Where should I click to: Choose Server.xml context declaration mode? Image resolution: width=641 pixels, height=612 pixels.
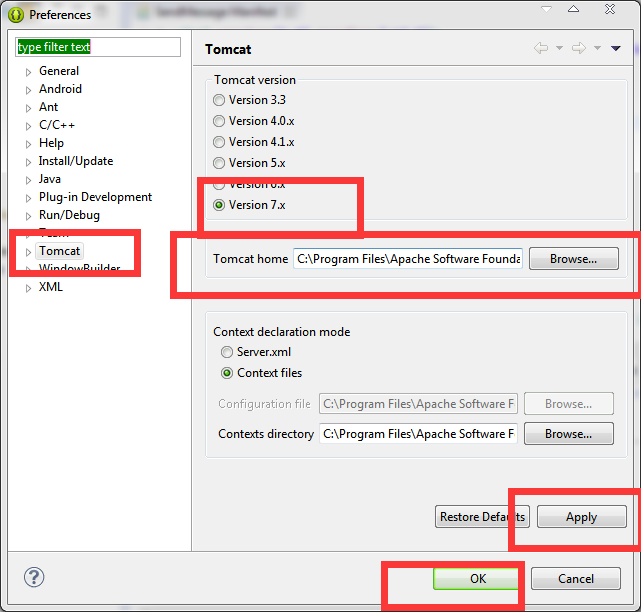[227, 352]
